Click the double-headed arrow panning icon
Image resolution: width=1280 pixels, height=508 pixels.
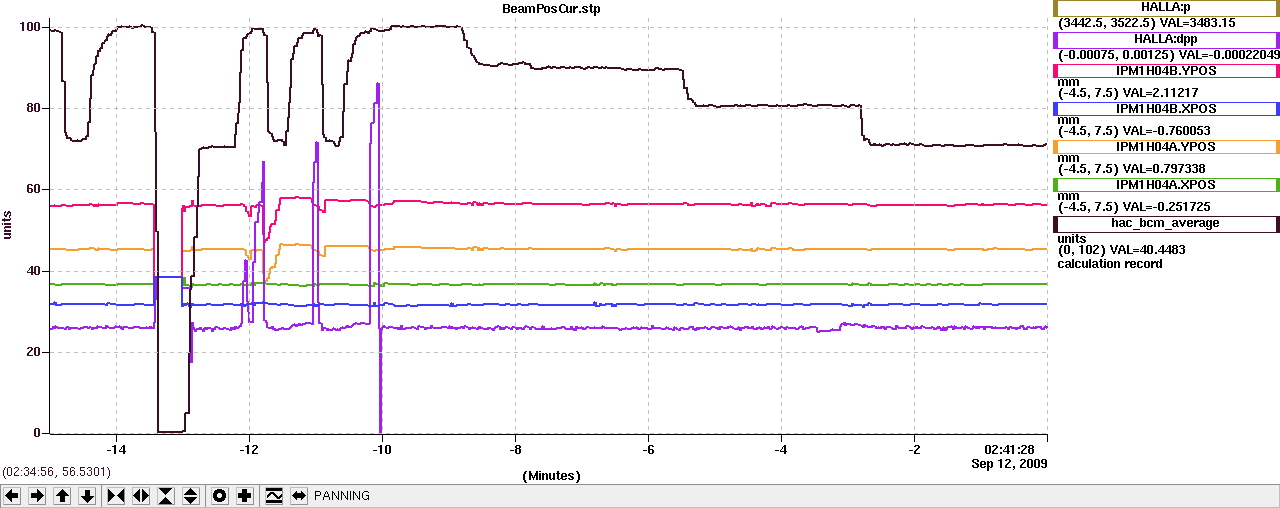[x=299, y=496]
